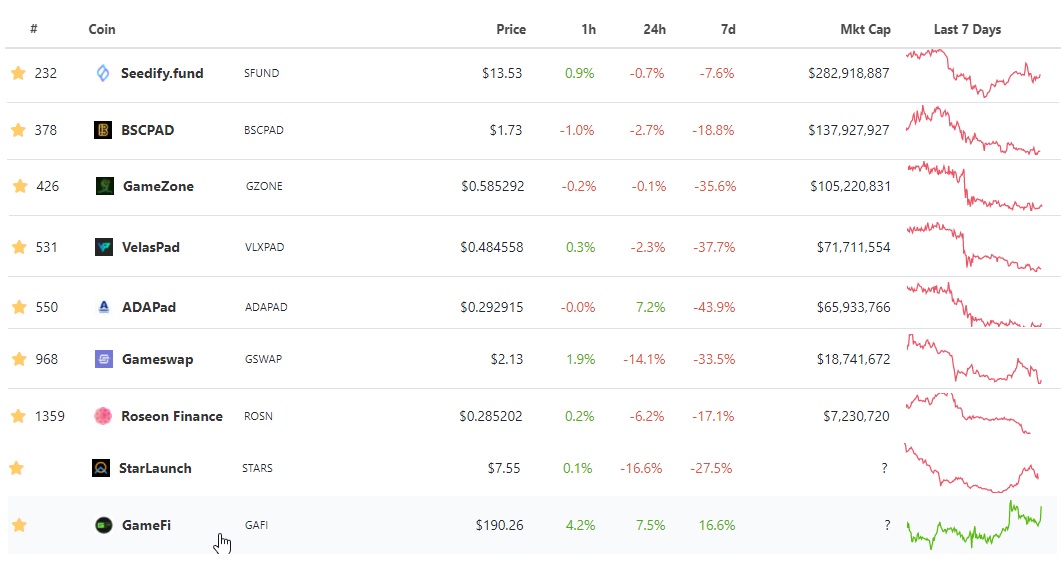1061x568 pixels.
Task: Toggle StarLaunch favorite star
Action: (16, 468)
